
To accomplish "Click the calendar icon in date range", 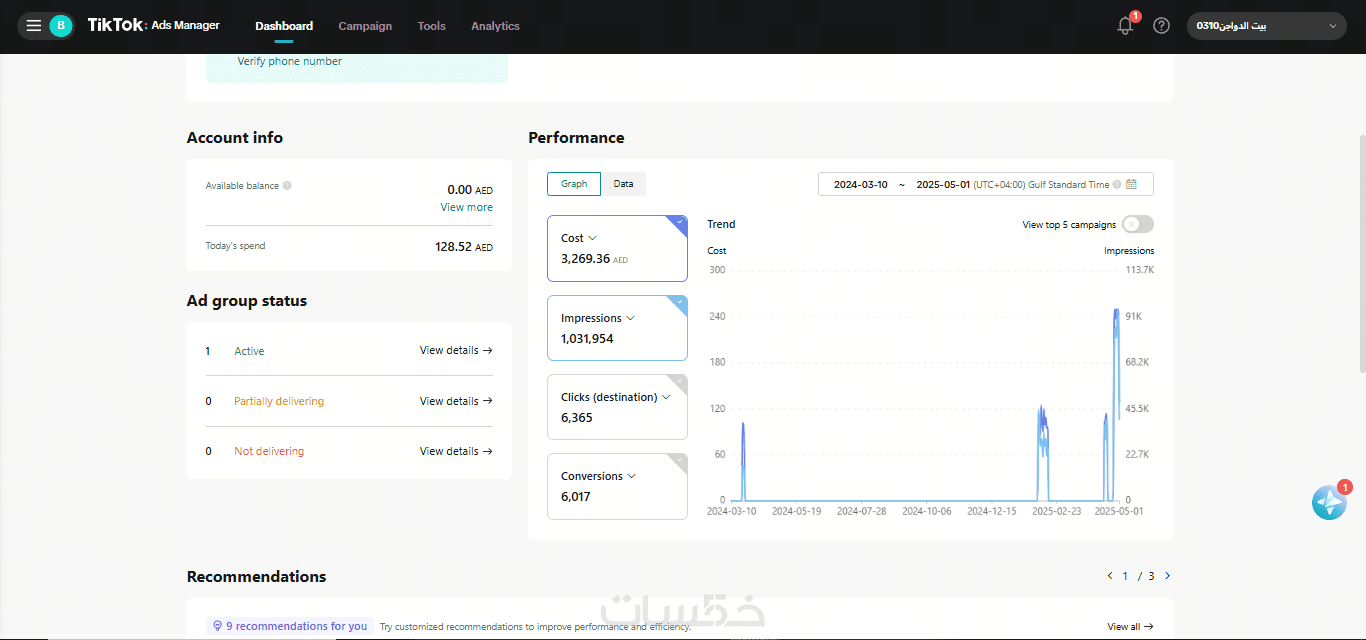I will pos(1131,184).
